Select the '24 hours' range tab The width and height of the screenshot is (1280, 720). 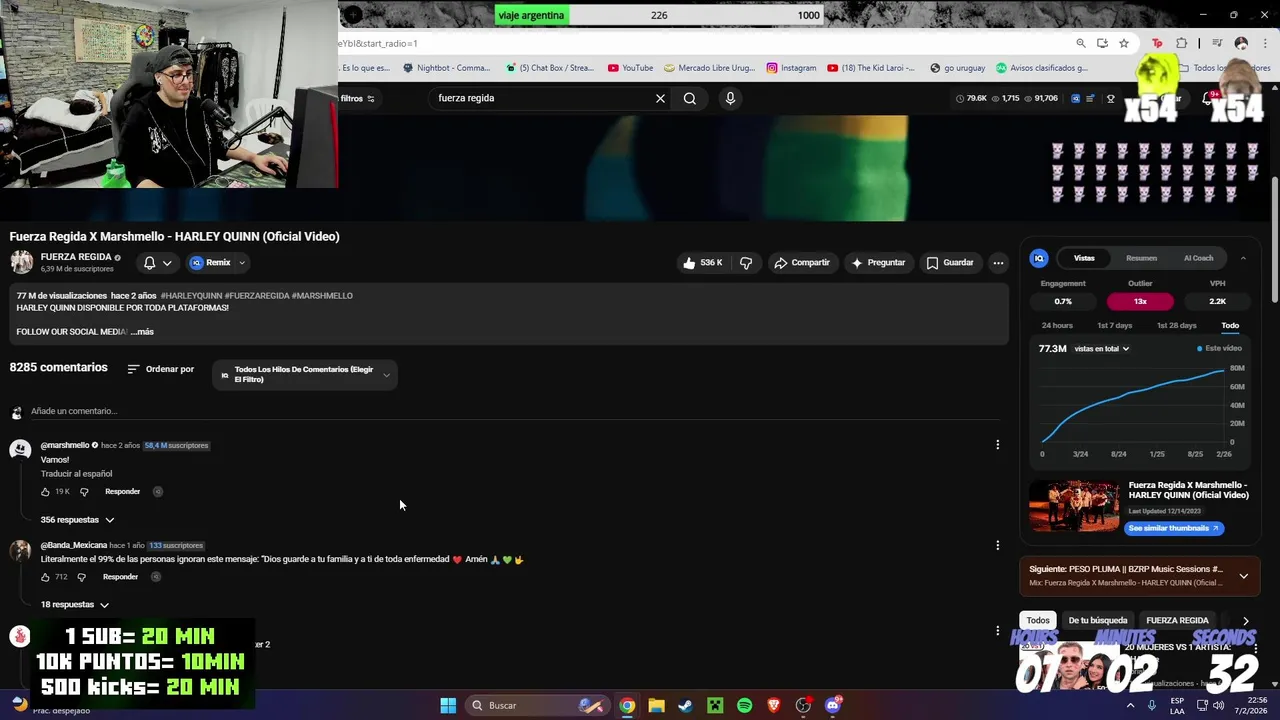(1057, 326)
